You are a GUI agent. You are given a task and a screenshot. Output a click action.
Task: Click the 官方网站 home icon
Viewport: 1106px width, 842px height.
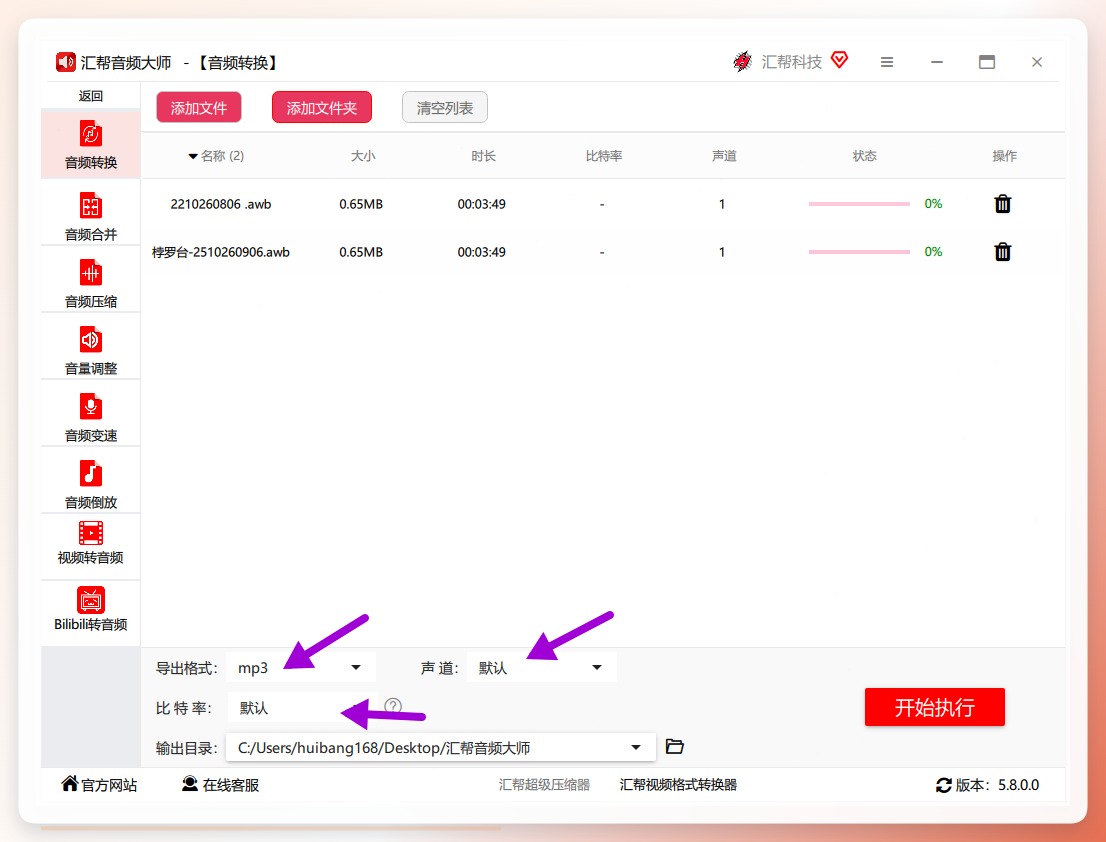(x=70, y=783)
